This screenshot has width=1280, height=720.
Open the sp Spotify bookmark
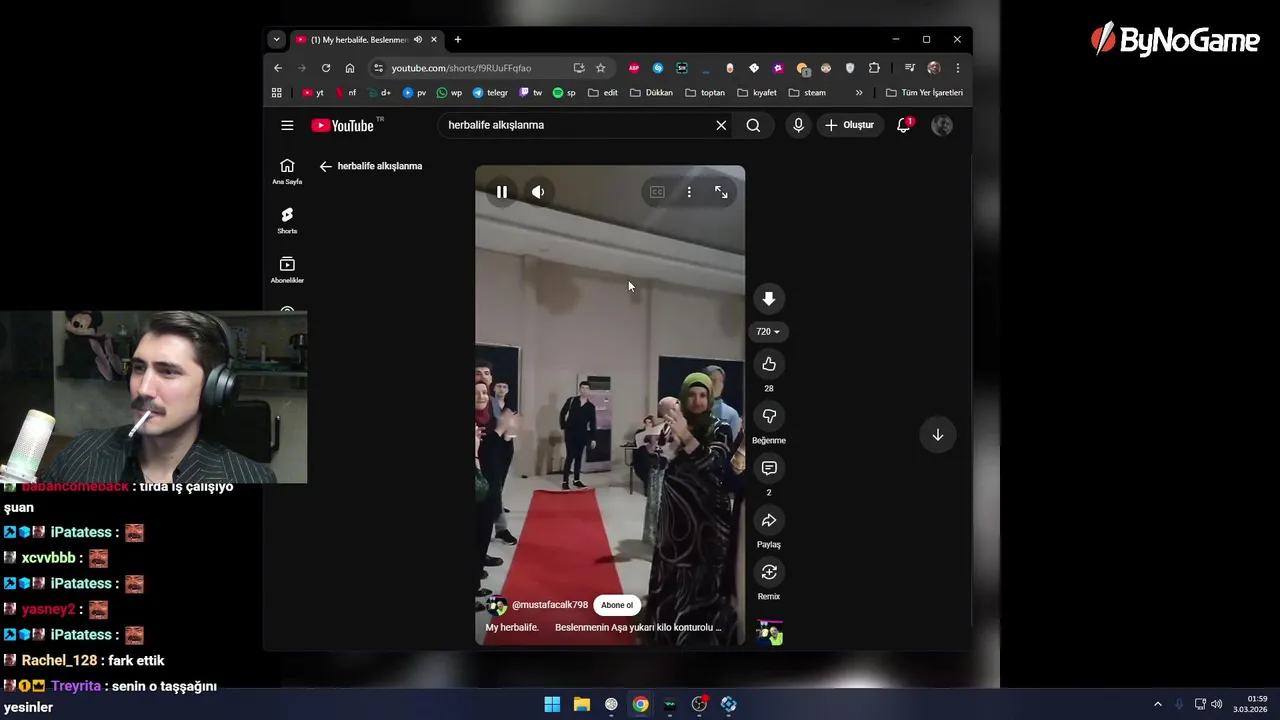point(564,93)
